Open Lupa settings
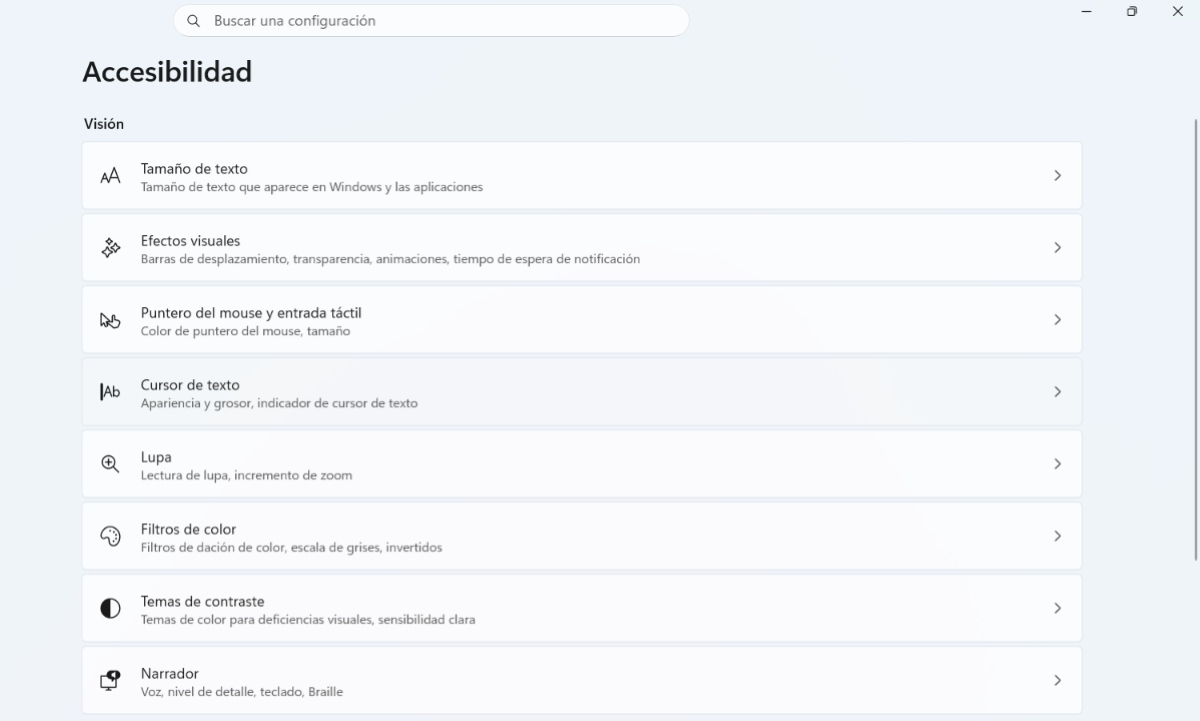The image size is (1200, 721). (x=582, y=464)
